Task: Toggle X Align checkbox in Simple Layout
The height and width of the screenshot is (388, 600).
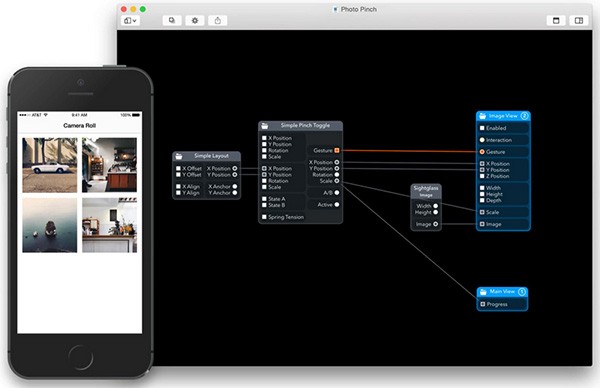Action: pyautogui.click(x=178, y=187)
